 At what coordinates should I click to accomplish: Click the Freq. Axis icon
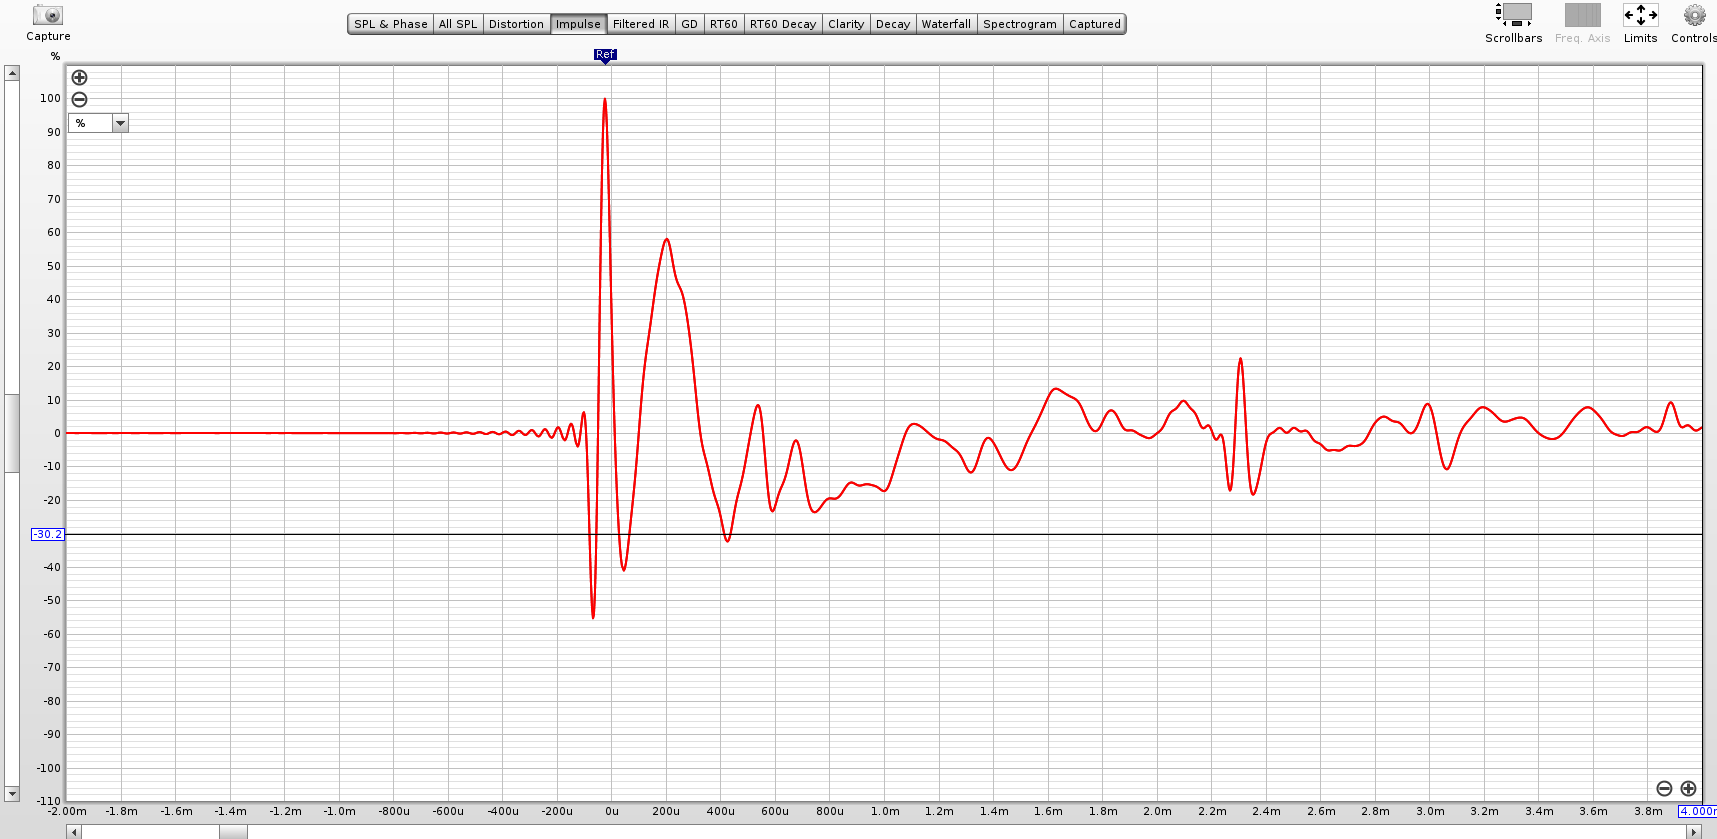pos(1583,15)
